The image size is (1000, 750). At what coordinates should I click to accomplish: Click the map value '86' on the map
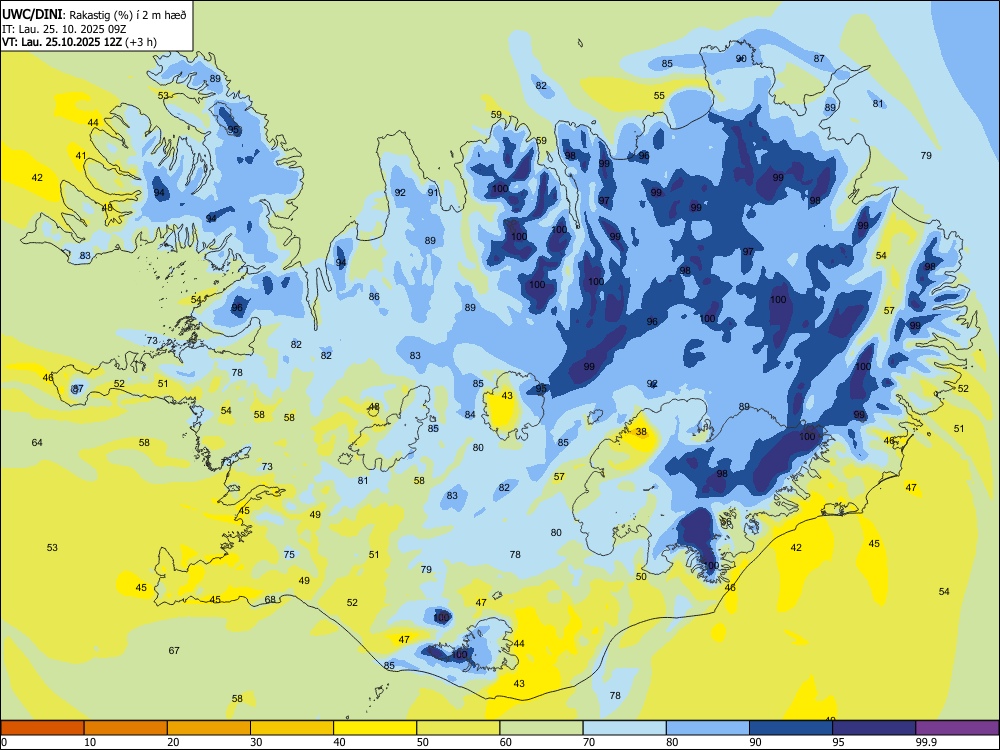374,297
